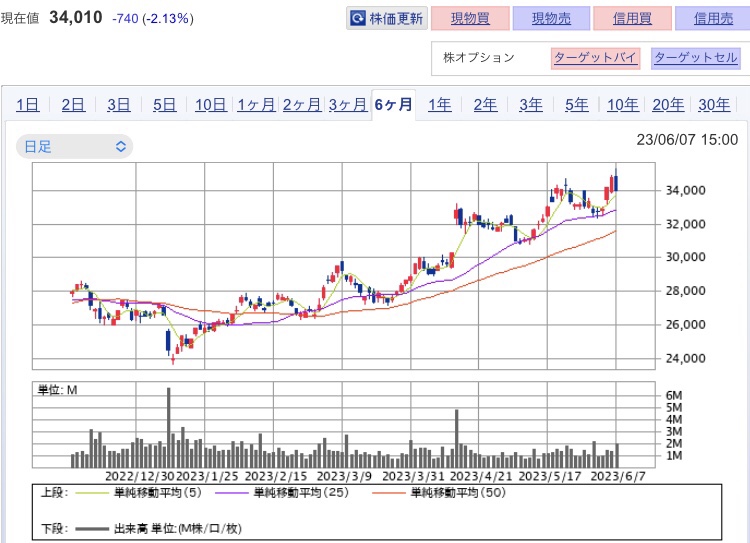Image resolution: width=750 pixels, height=543 pixels.
Task: Switch to the 2年 chart period
Action: (485, 104)
